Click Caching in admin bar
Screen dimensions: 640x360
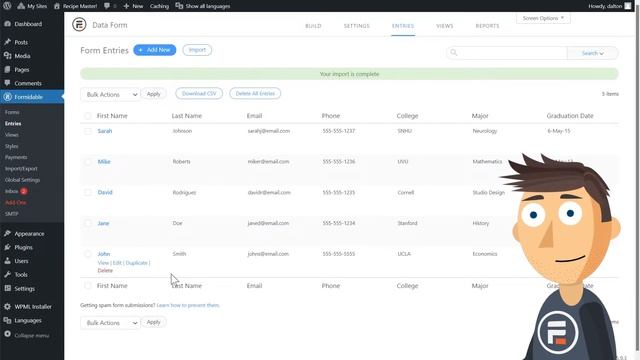[x=159, y=6]
